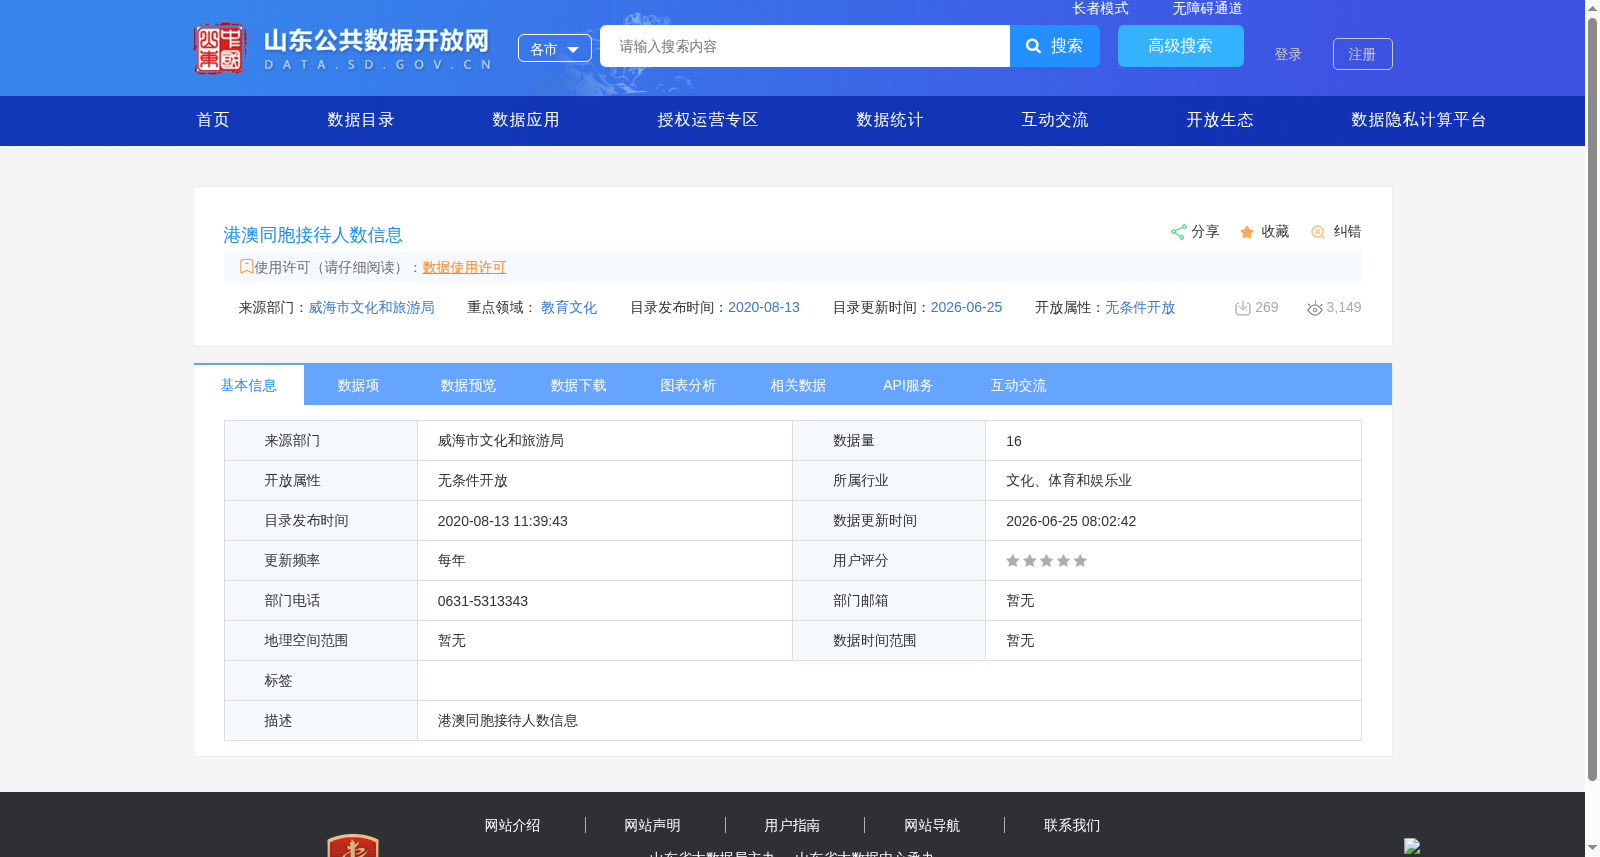Open 网站介绍 in the footer

[x=512, y=825]
